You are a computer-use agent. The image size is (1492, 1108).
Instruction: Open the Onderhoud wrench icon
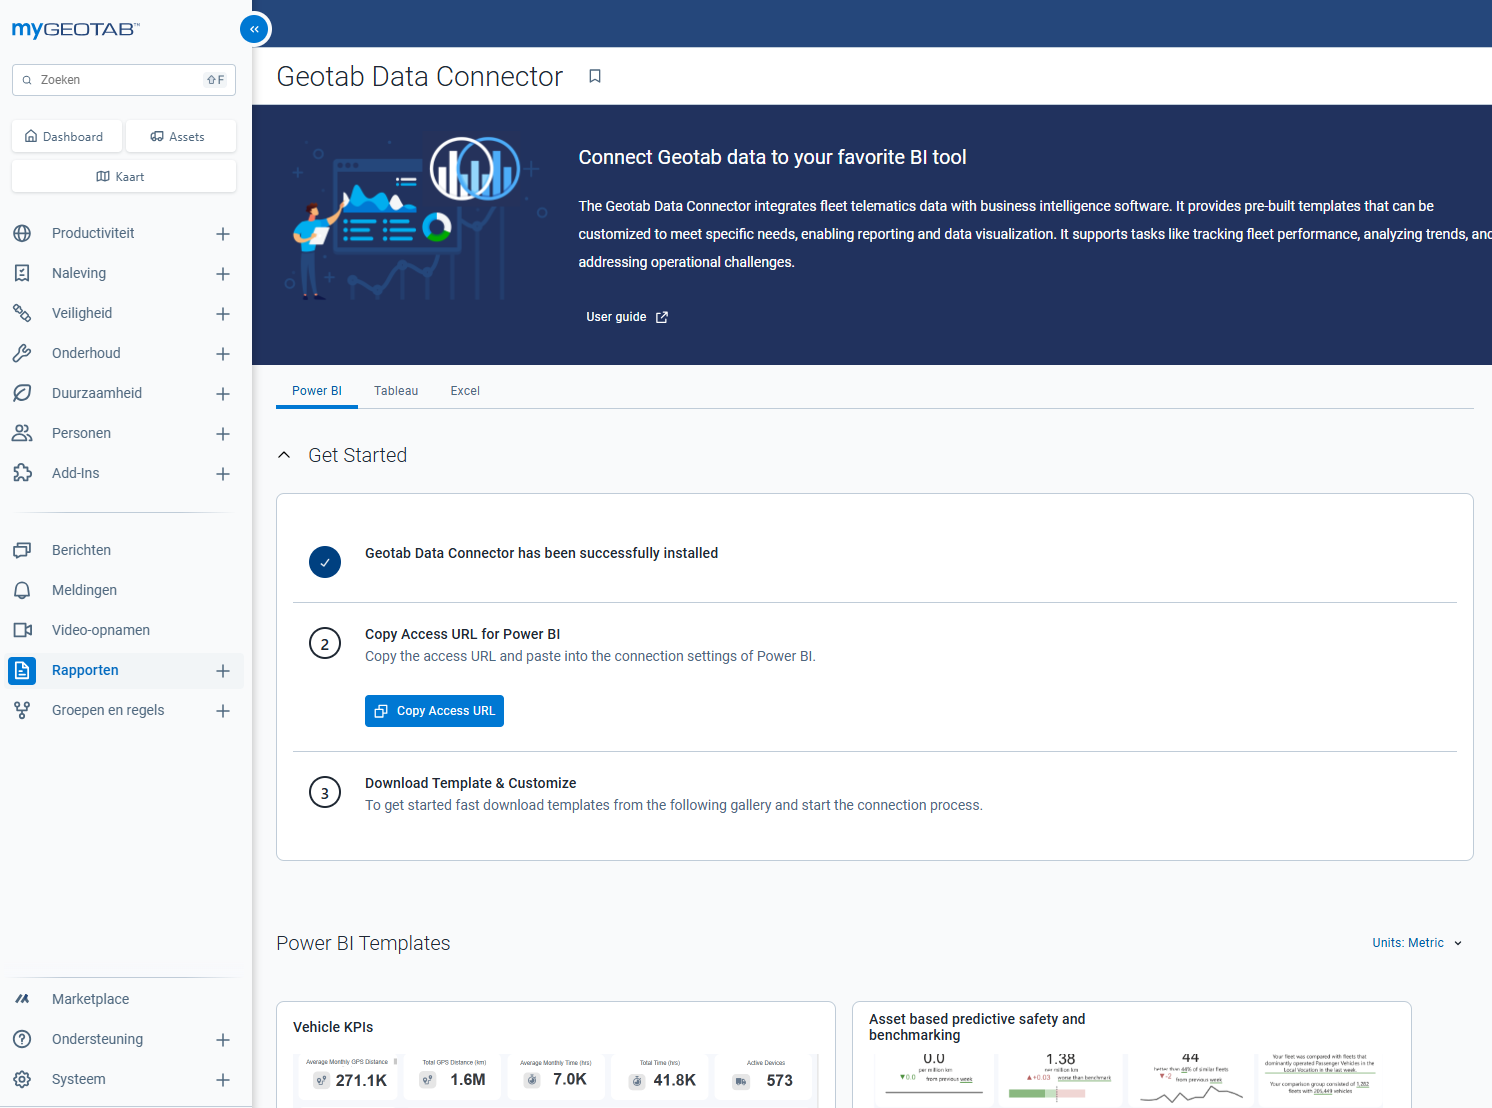click(x=22, y=353)
